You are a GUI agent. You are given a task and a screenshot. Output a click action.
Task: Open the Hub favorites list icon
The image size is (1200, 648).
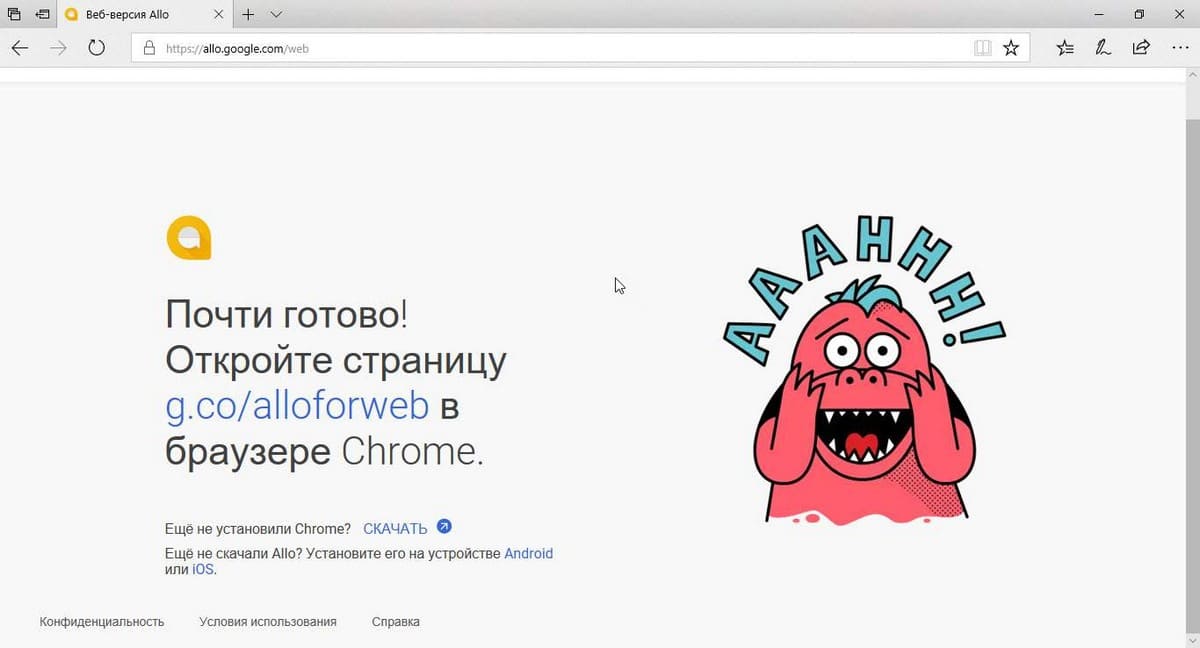click(1065, 47)
